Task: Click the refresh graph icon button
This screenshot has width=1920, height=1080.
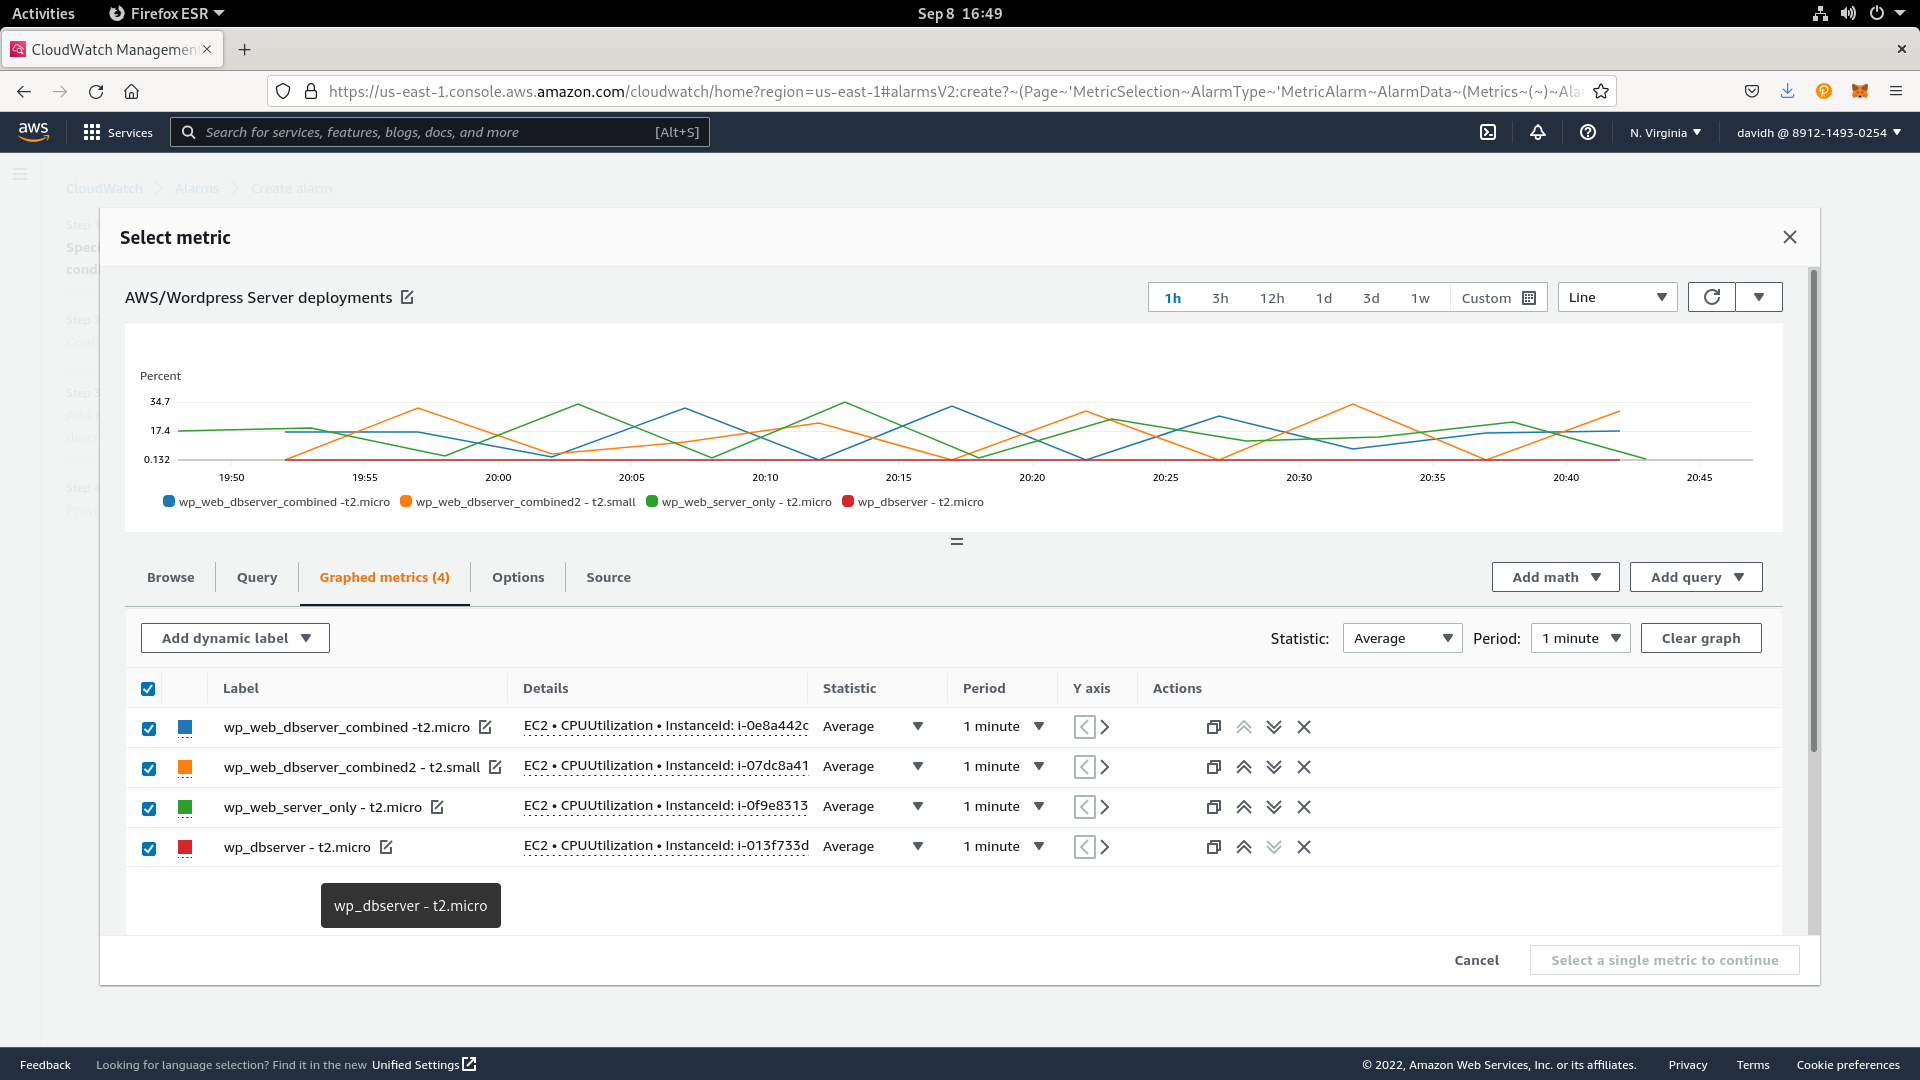Action: click(1711, 297)
